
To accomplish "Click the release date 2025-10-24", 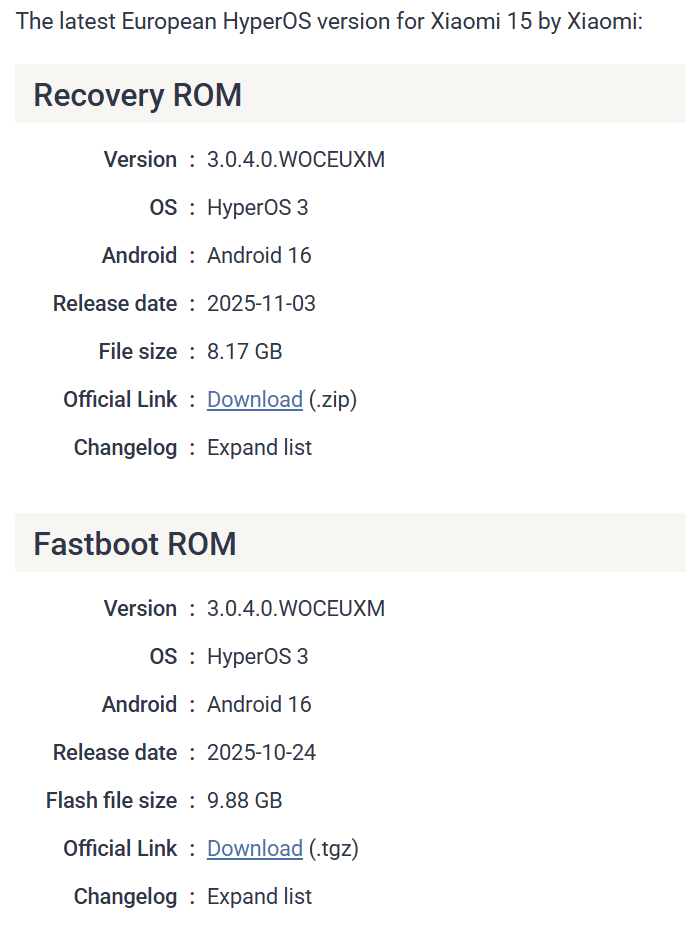I will tap(261, 753).
